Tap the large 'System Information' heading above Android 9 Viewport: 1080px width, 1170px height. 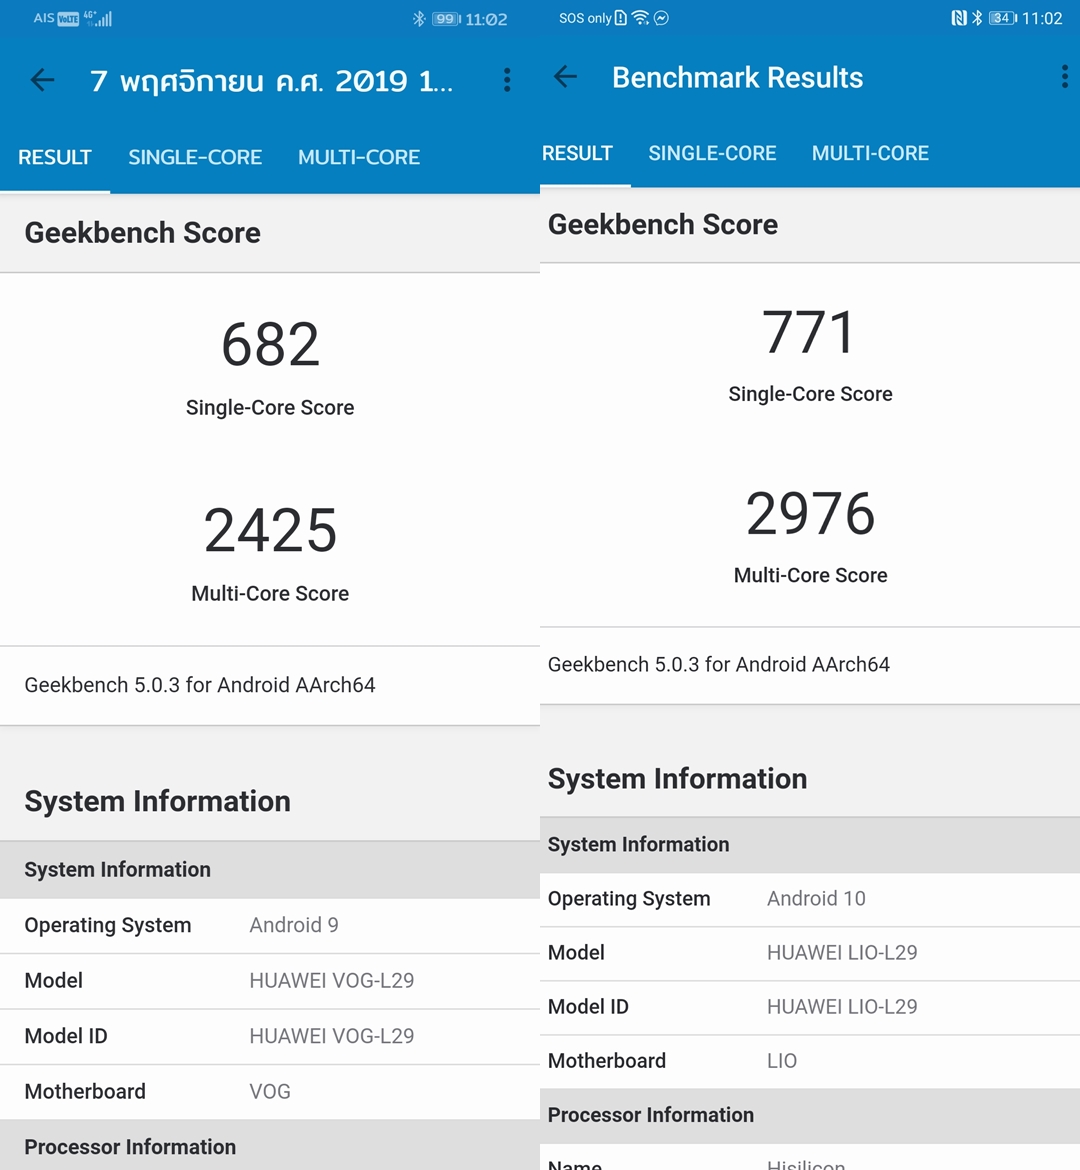[x=157, y=801]
